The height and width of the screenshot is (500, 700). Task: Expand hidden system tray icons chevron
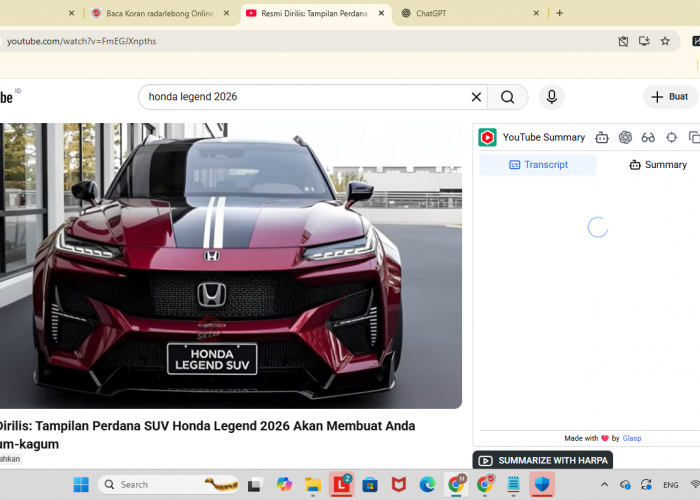pos(604,484)
